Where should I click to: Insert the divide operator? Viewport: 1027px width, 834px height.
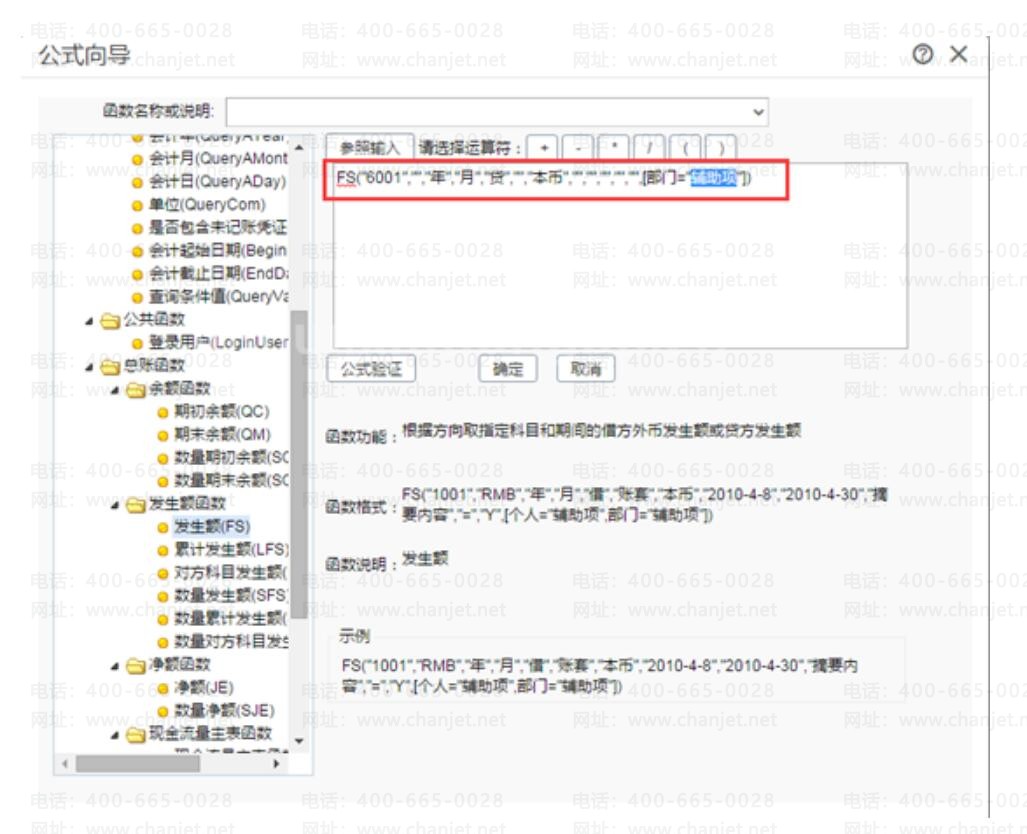coord(649,148)
